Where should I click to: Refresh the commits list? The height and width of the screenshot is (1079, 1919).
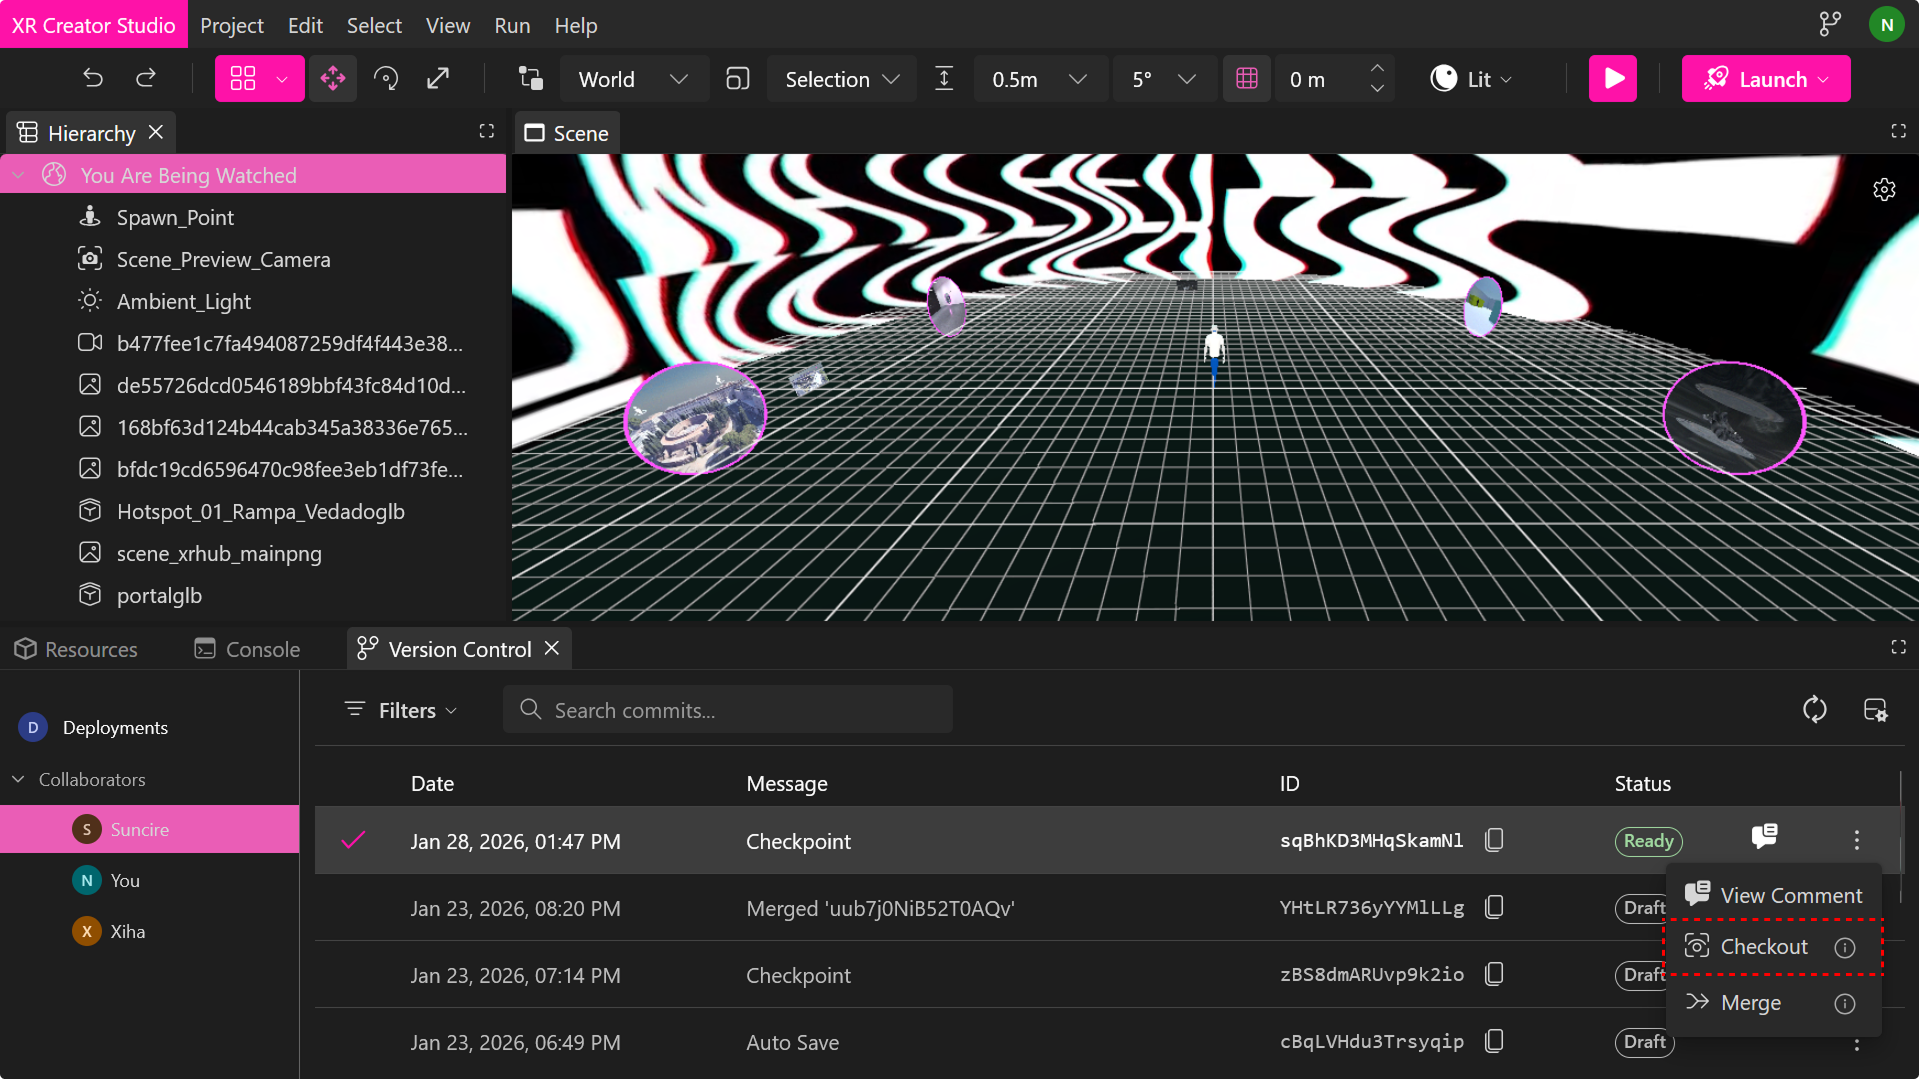1814,710
